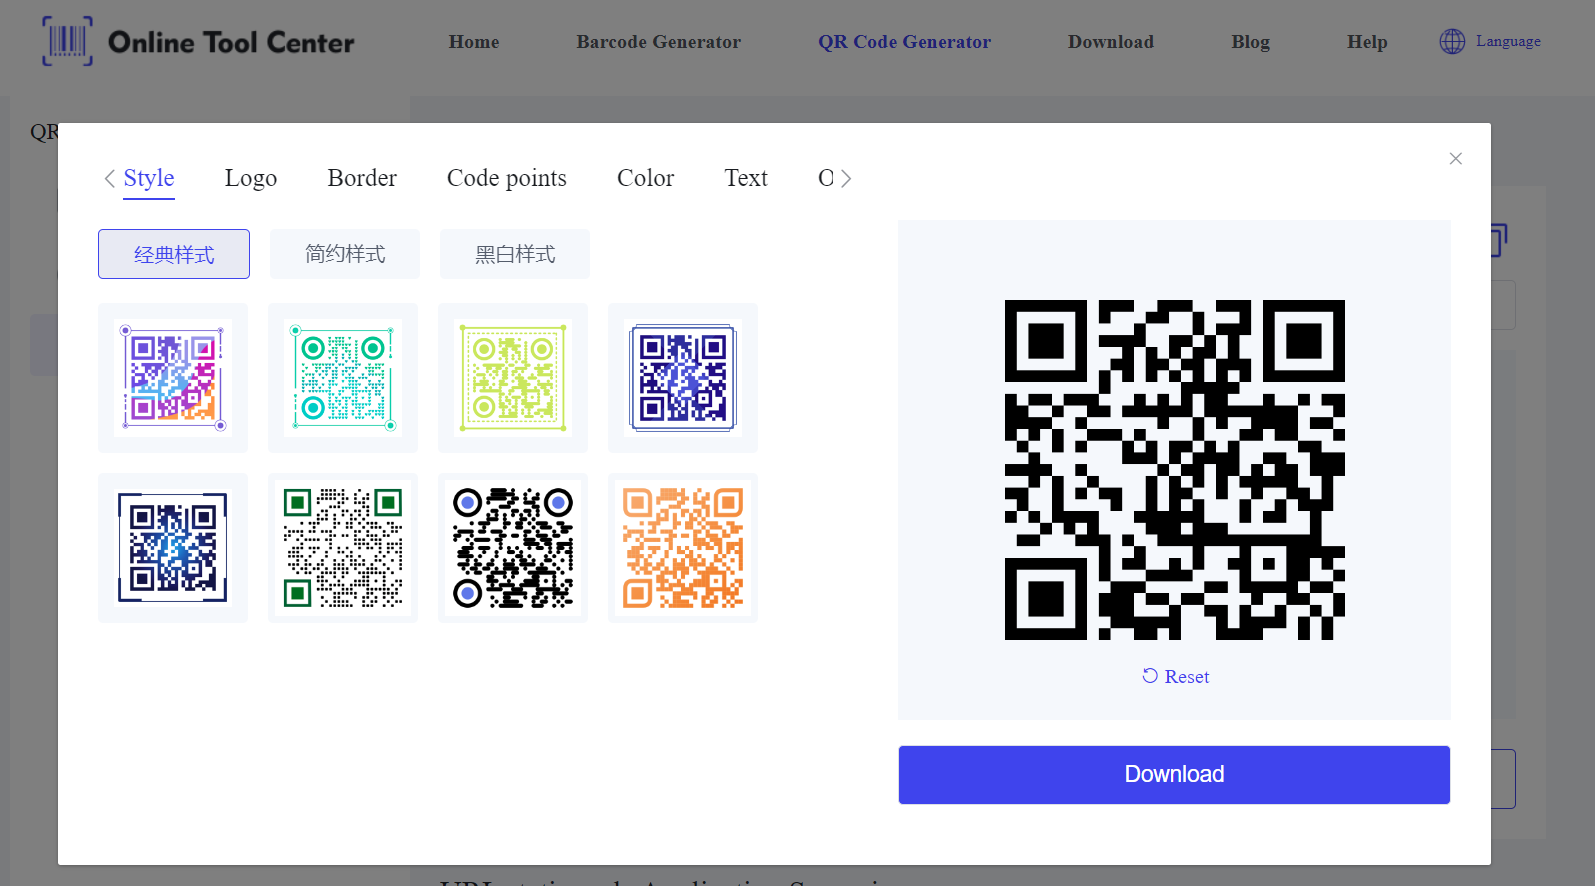Screen dimensions: 1595x886
Task: Go to Home in top navigation
Action: coord(474,42)
